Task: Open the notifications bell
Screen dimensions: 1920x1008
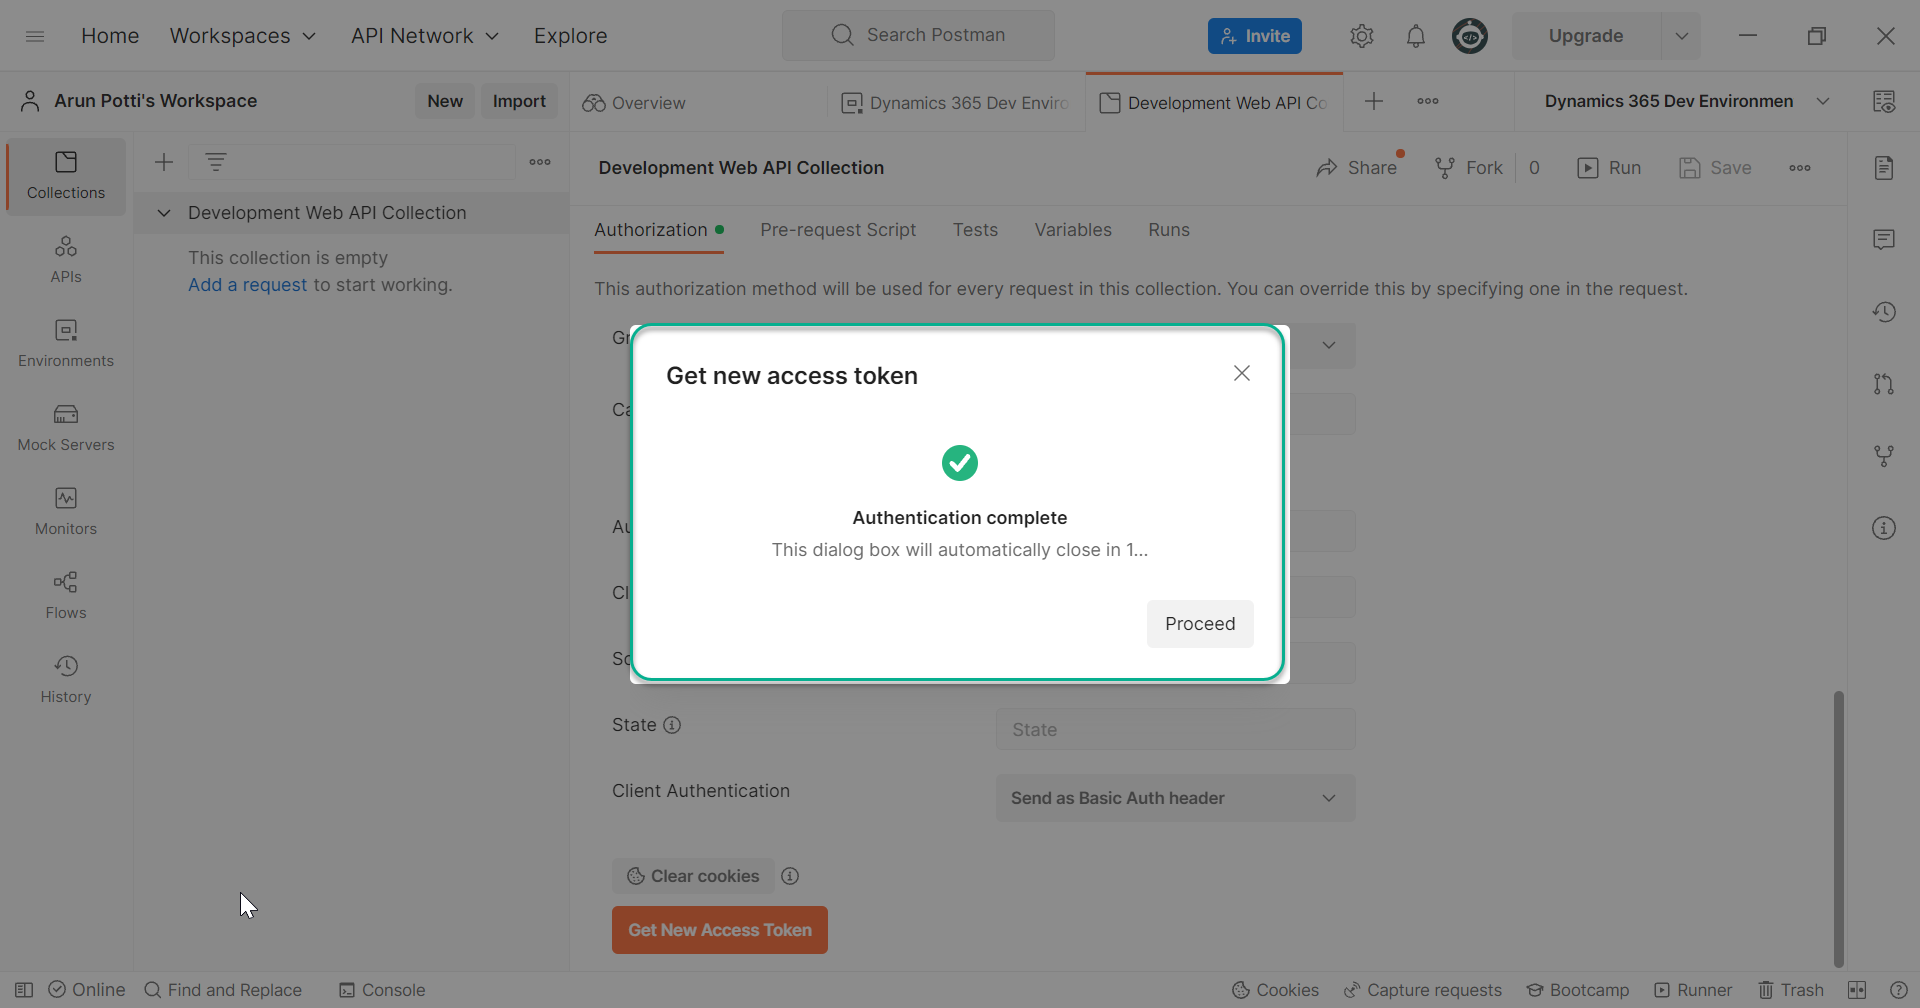Action: 1415,35
